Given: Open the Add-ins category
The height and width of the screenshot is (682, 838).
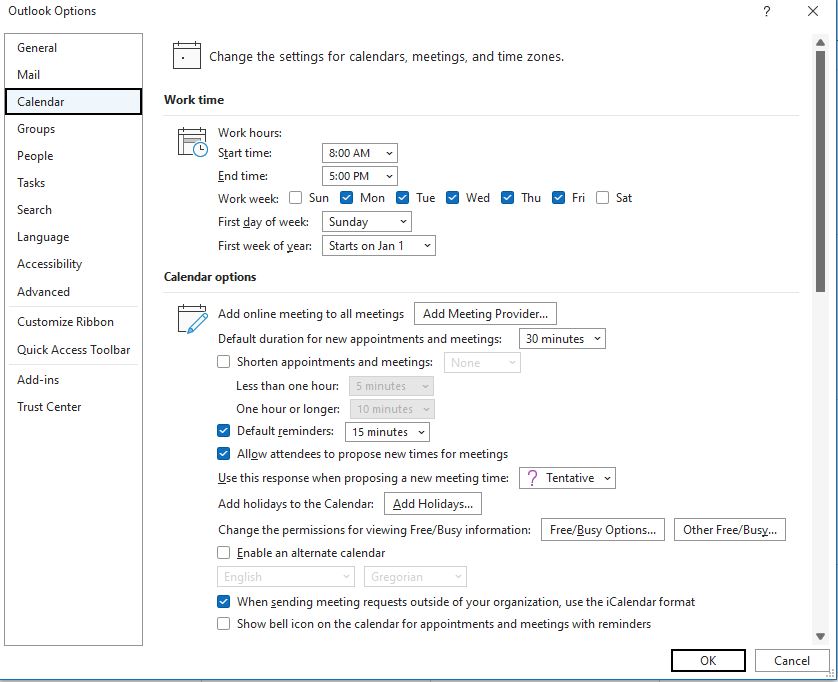Looking at the screenshot, I should [73, 379].
